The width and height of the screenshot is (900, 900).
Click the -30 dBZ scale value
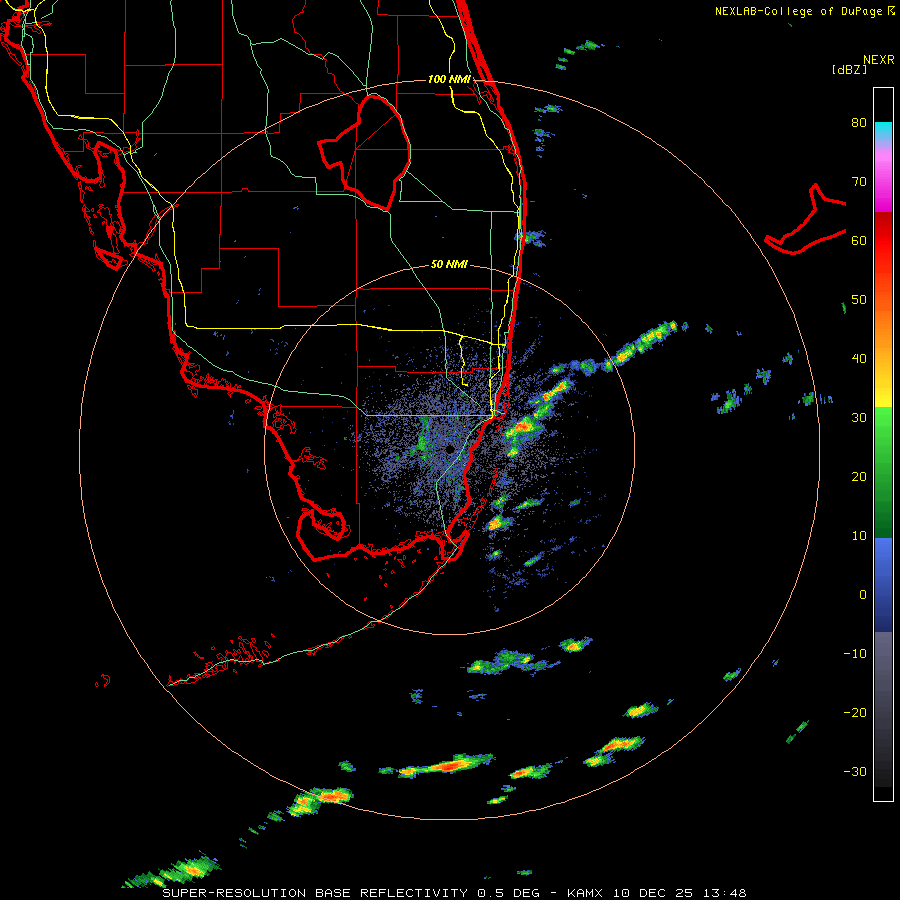click(855, 771)
